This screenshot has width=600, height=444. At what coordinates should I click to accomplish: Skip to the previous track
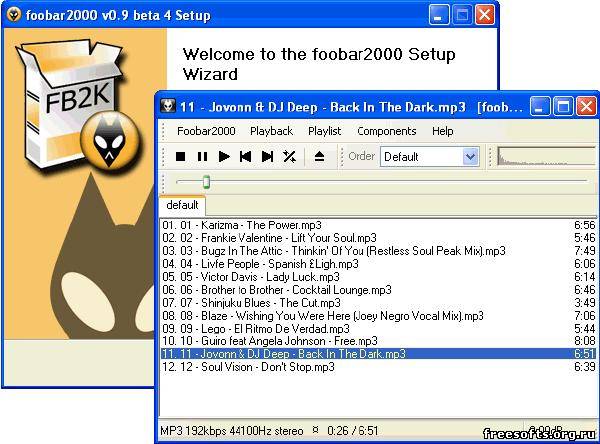coord(246,157)
